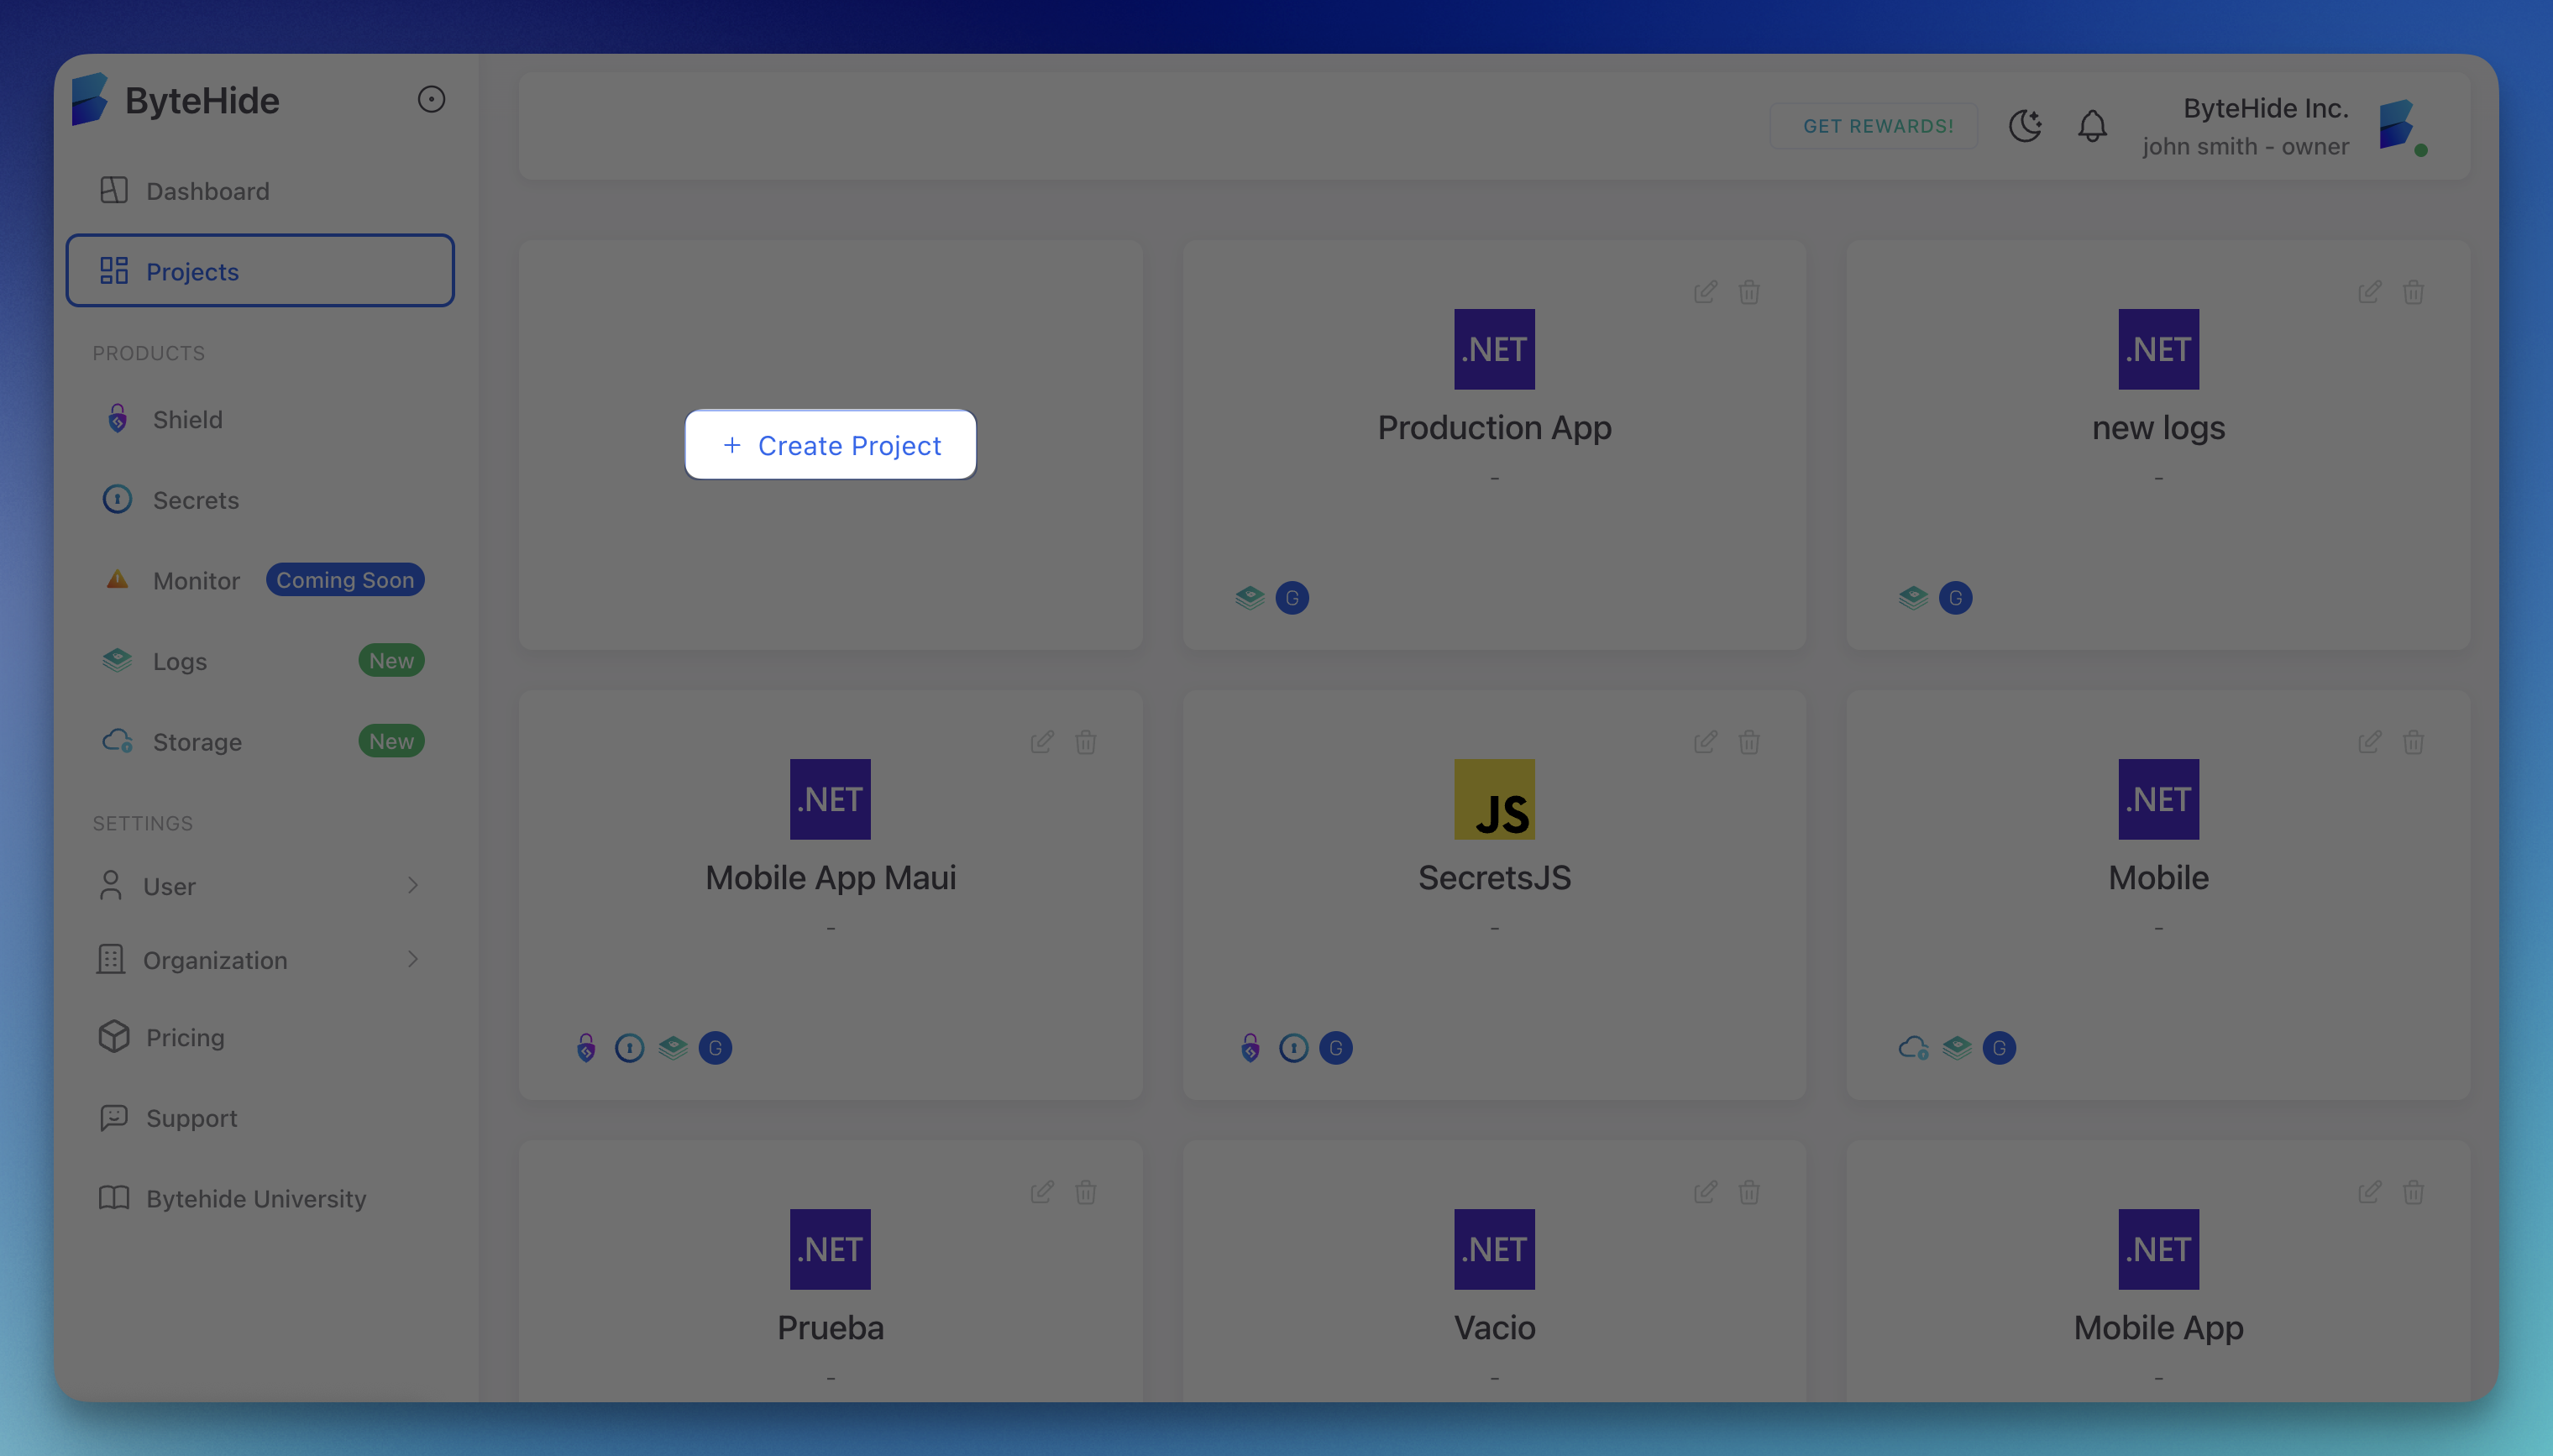This screenshot has width=2553, height=1456.
Task: Click the GET REWARDS! button
Action: pyautogui.click(x=1876, y=126)
